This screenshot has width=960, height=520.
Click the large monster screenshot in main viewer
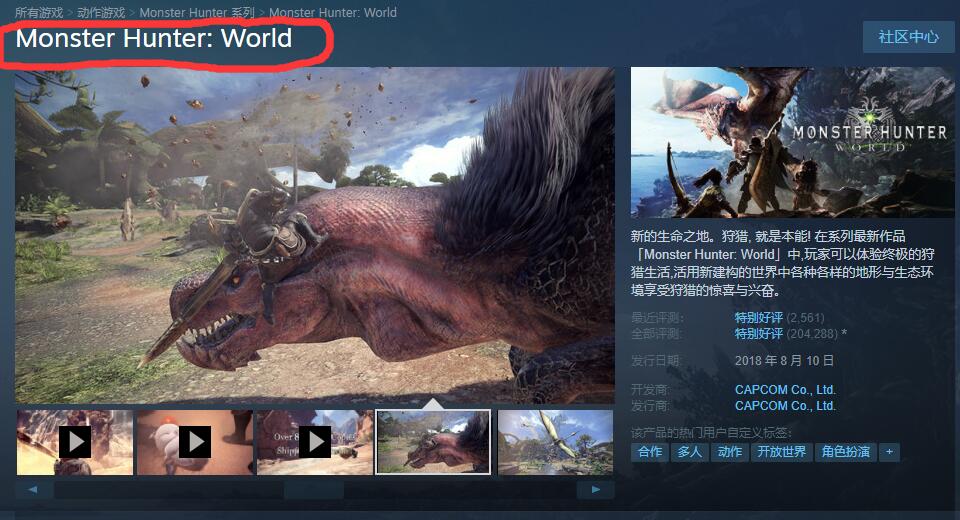coord(315,235)
